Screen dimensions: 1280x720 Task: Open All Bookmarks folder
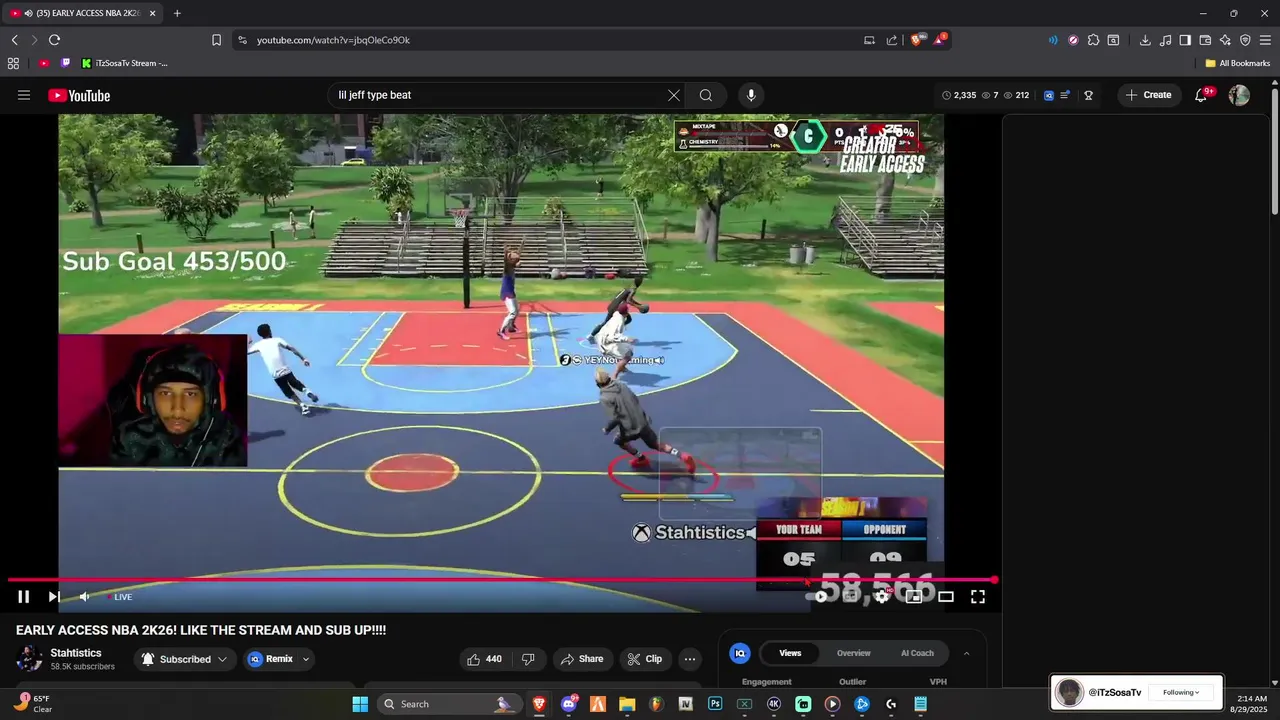[x=1237, y=63]
